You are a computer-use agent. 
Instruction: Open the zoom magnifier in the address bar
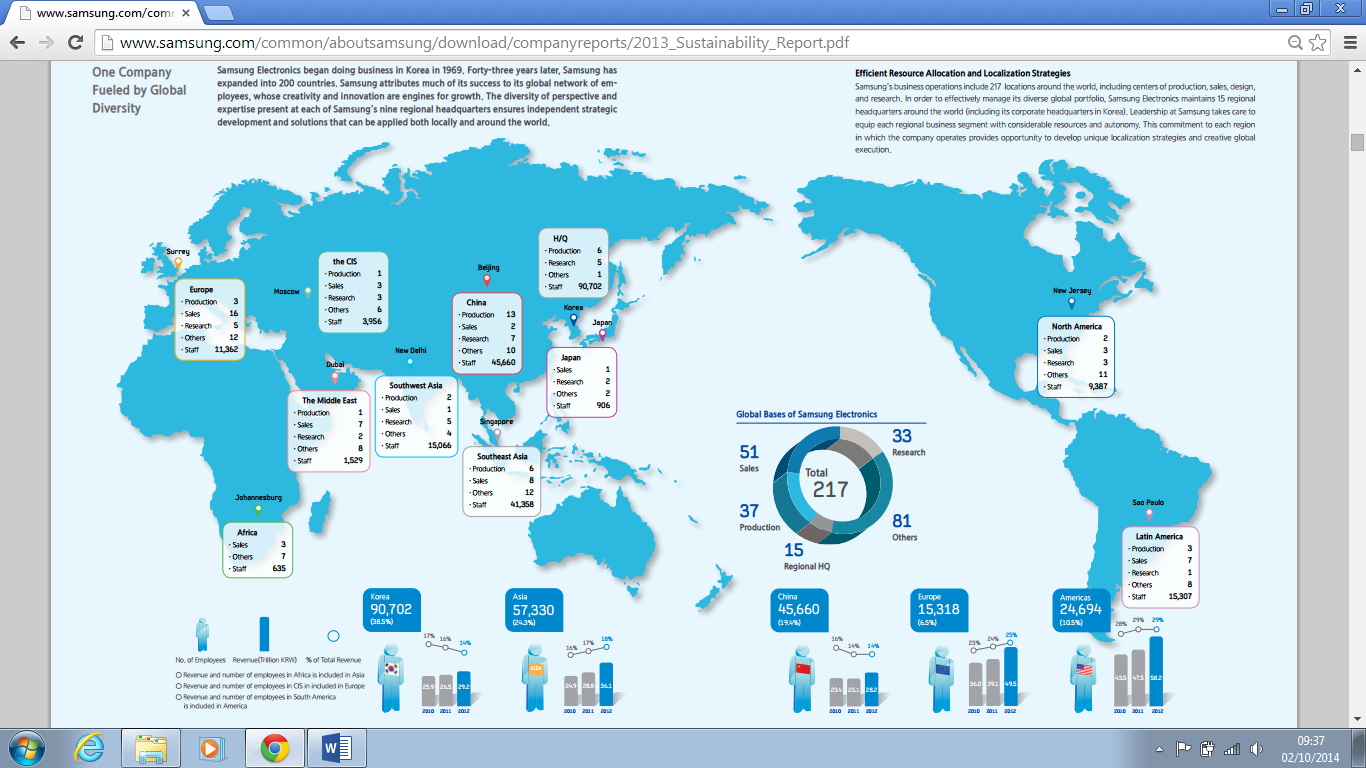(1295, 42)
